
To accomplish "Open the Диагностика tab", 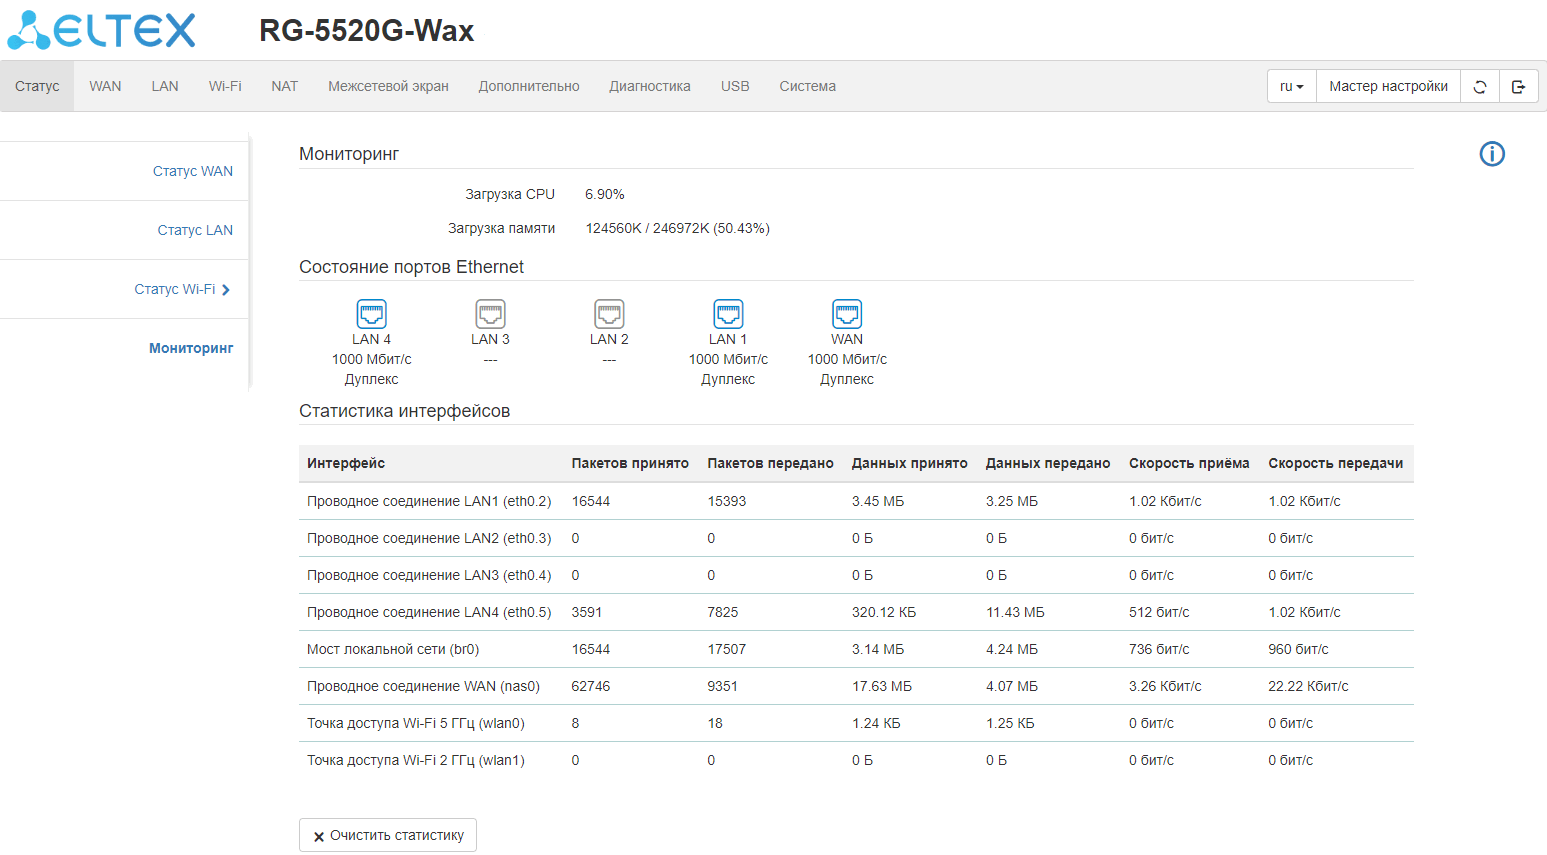I will 649,86.
